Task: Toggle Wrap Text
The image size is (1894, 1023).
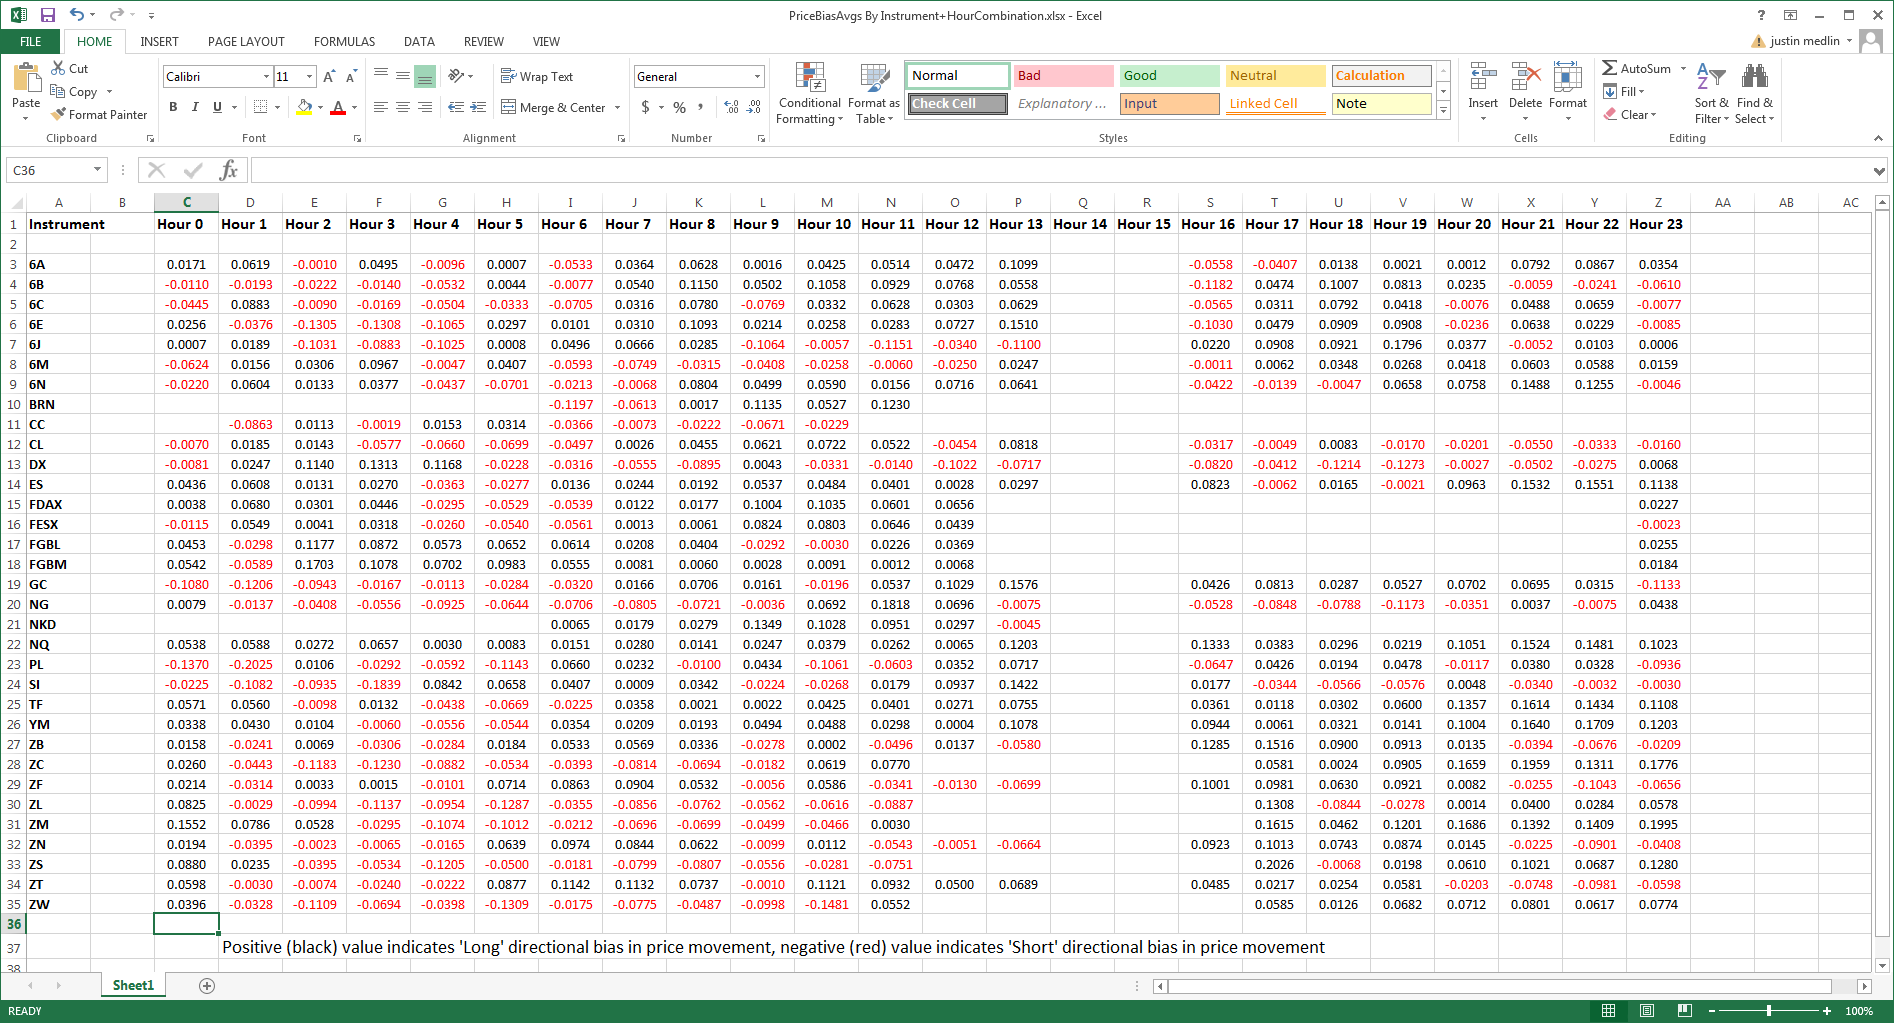Action: click(x=537, y=76)
